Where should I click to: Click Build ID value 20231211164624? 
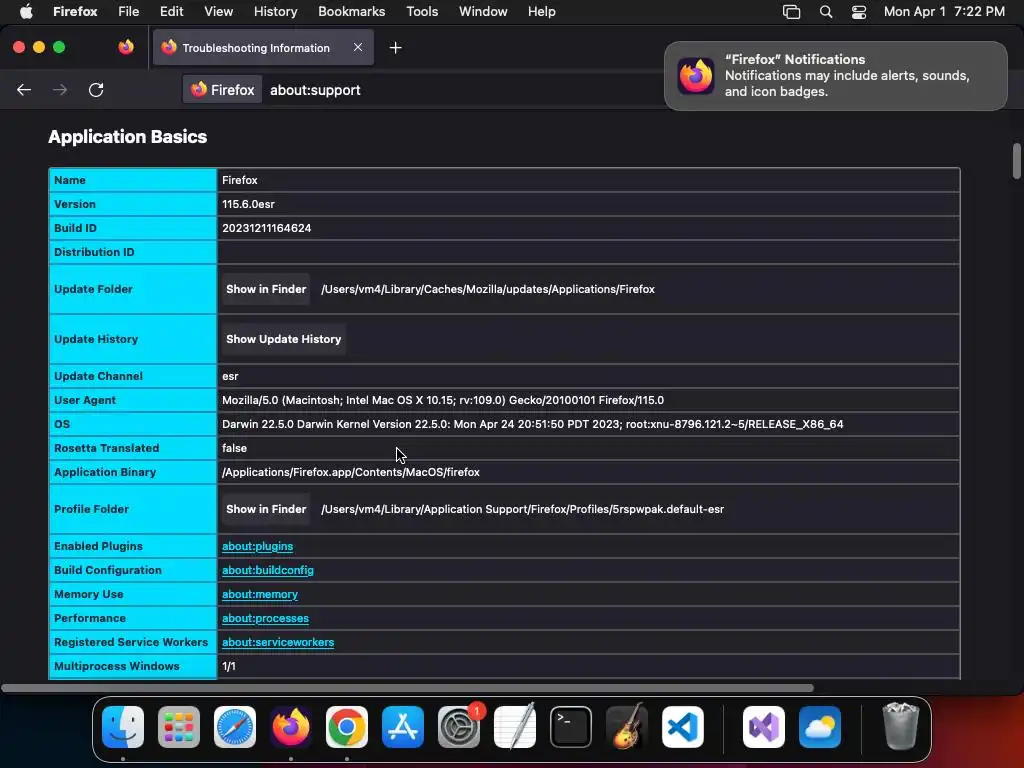(266, 228)
